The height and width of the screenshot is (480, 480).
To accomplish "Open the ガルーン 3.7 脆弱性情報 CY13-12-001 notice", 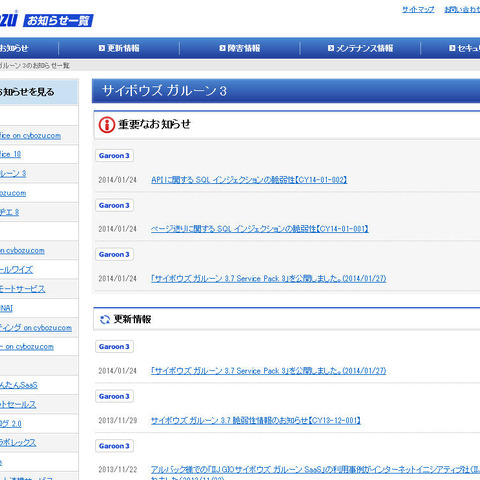I will [256, 420].
